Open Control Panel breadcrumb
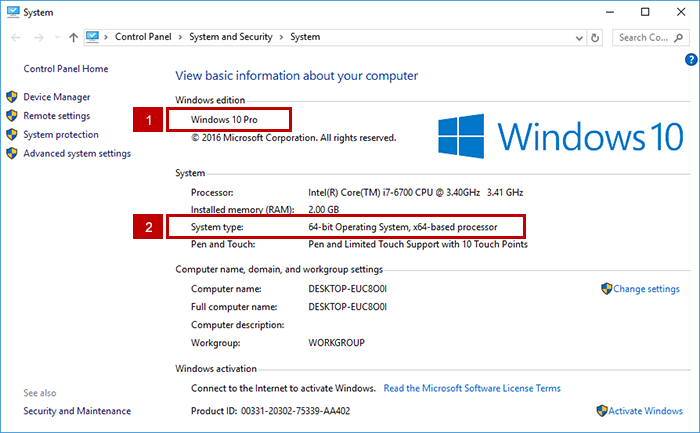Screen dimensions: 700x433 (143, 37)
